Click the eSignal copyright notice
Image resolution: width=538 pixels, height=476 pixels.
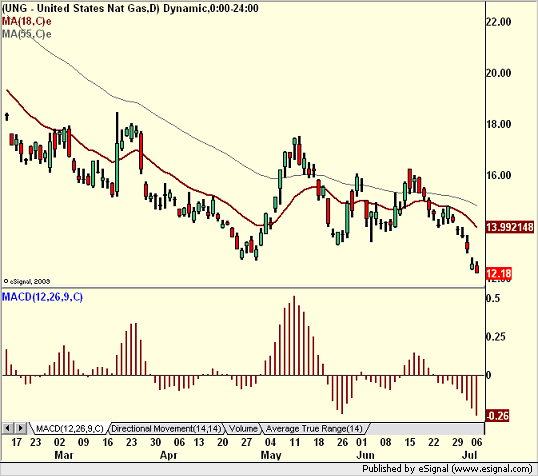(27, 281)
